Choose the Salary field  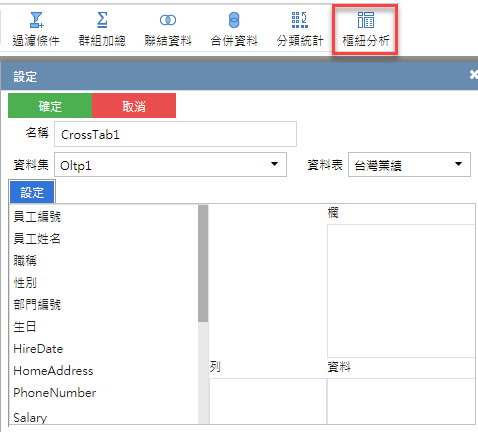104,417
